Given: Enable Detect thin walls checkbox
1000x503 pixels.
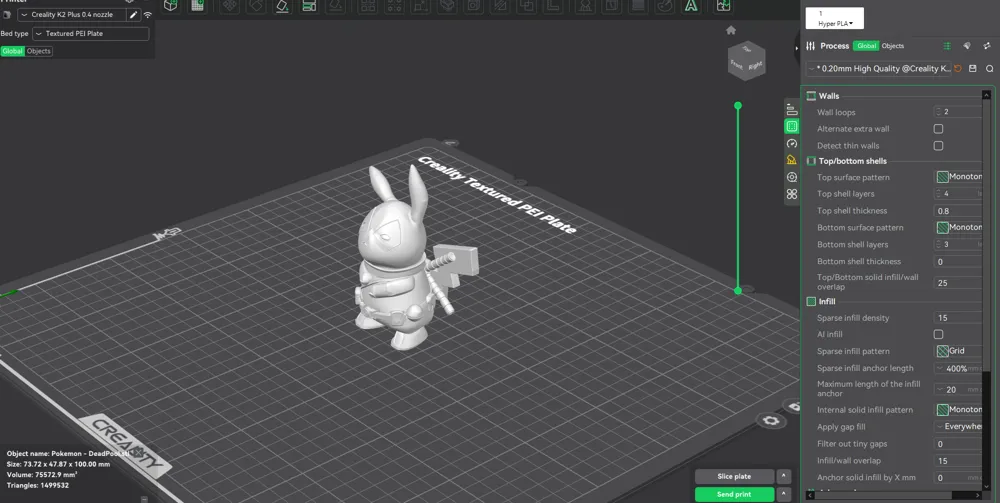Looking at the screenshot, I should tap(938, 145).
